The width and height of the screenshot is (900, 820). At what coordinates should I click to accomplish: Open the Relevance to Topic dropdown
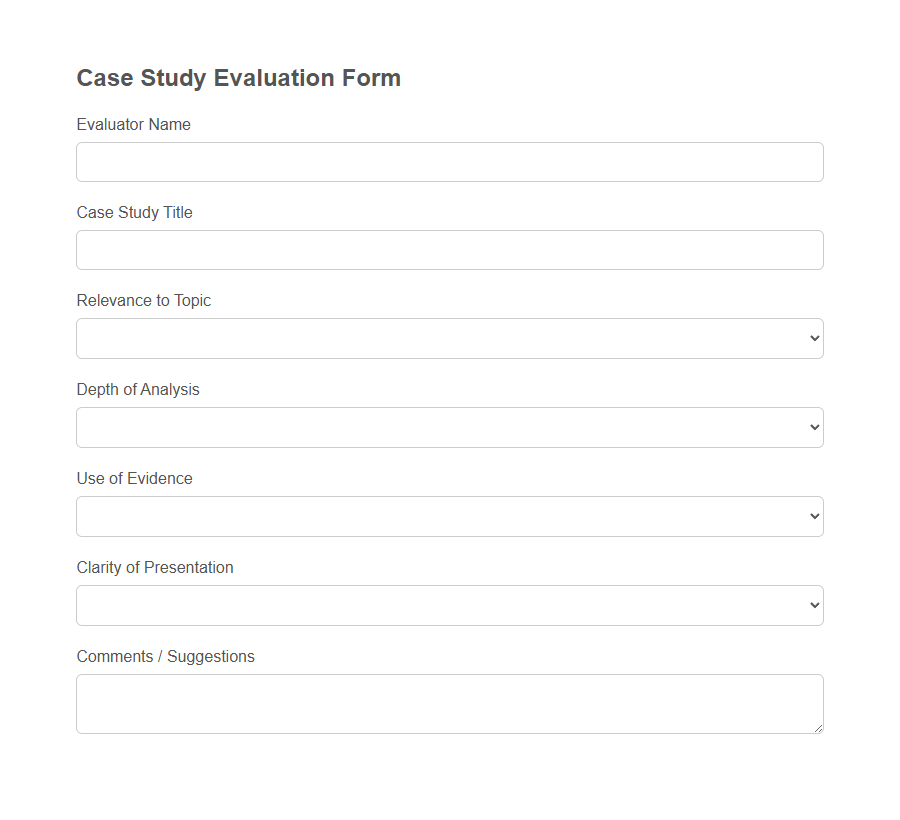(x=450, y=338)
